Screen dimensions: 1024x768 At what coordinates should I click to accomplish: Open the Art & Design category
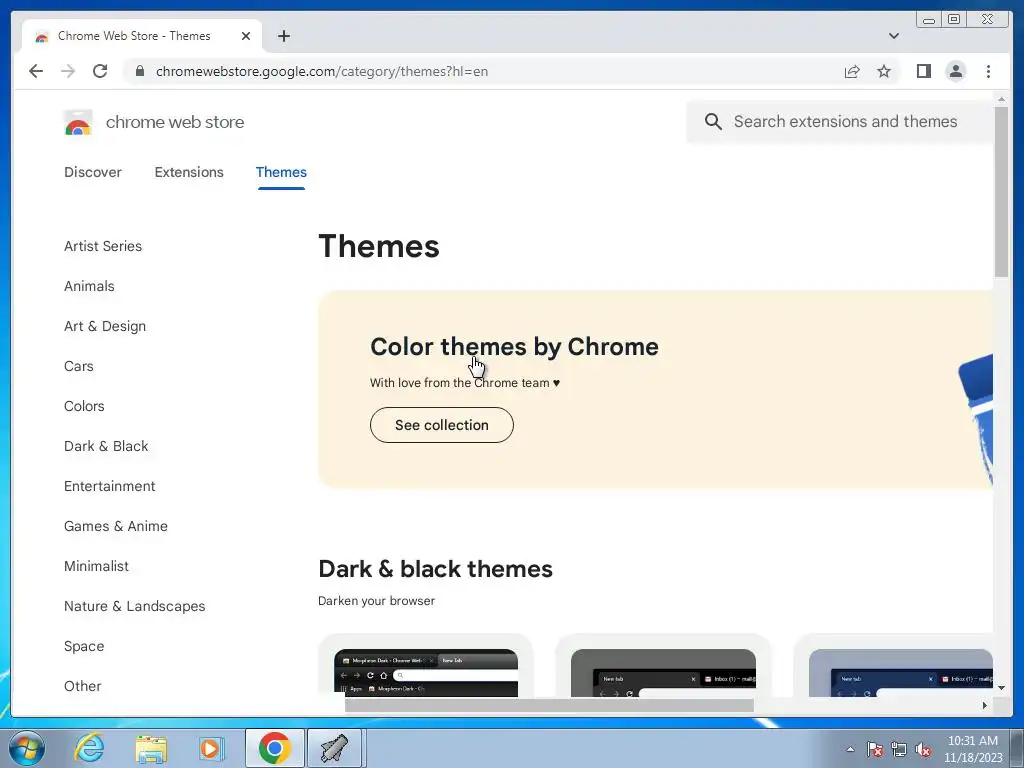104,326
